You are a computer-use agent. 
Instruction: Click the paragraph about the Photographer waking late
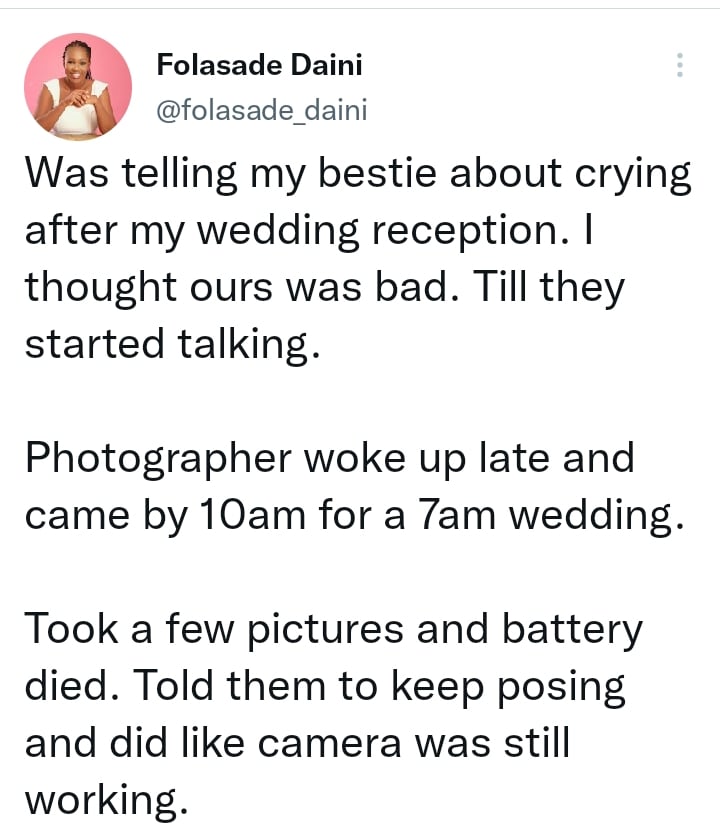355,487
